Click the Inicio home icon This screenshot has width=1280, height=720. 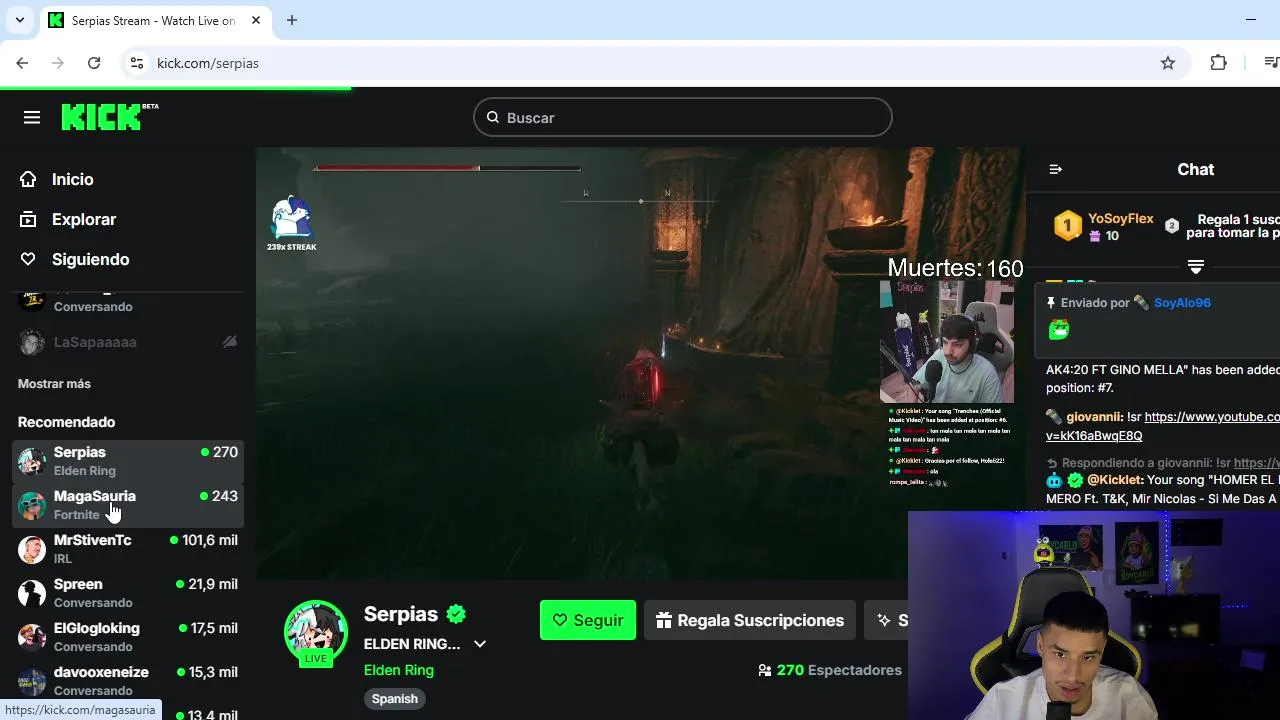click(29, 179)
